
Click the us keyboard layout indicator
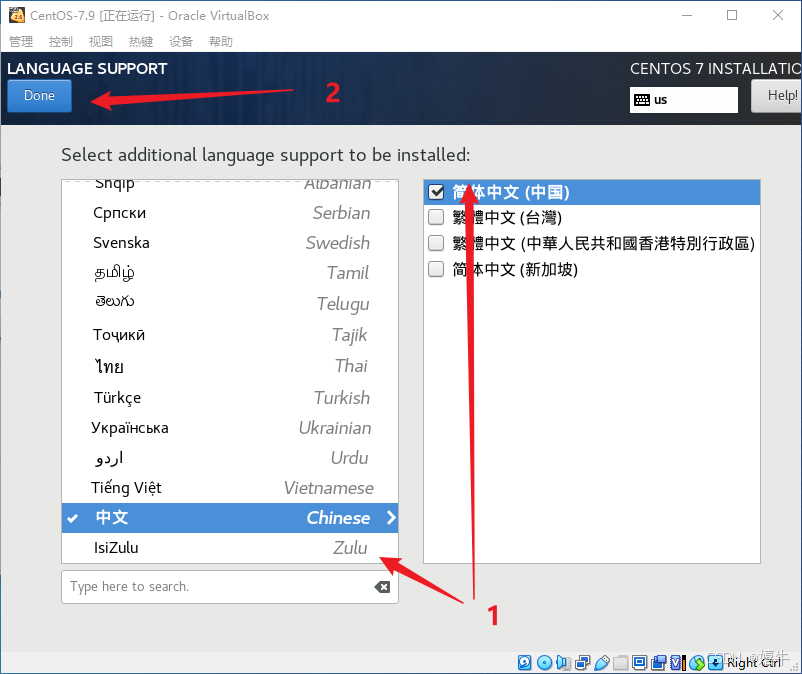click(684, 100)
